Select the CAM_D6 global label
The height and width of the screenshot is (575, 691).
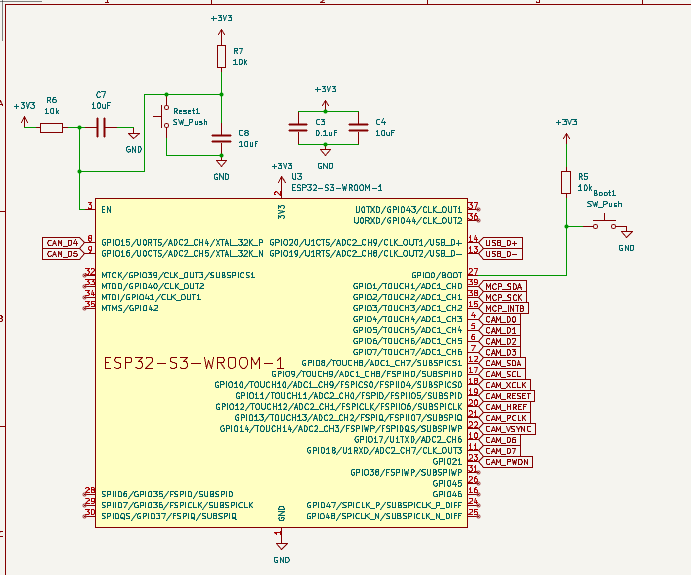tap(500, 440)
